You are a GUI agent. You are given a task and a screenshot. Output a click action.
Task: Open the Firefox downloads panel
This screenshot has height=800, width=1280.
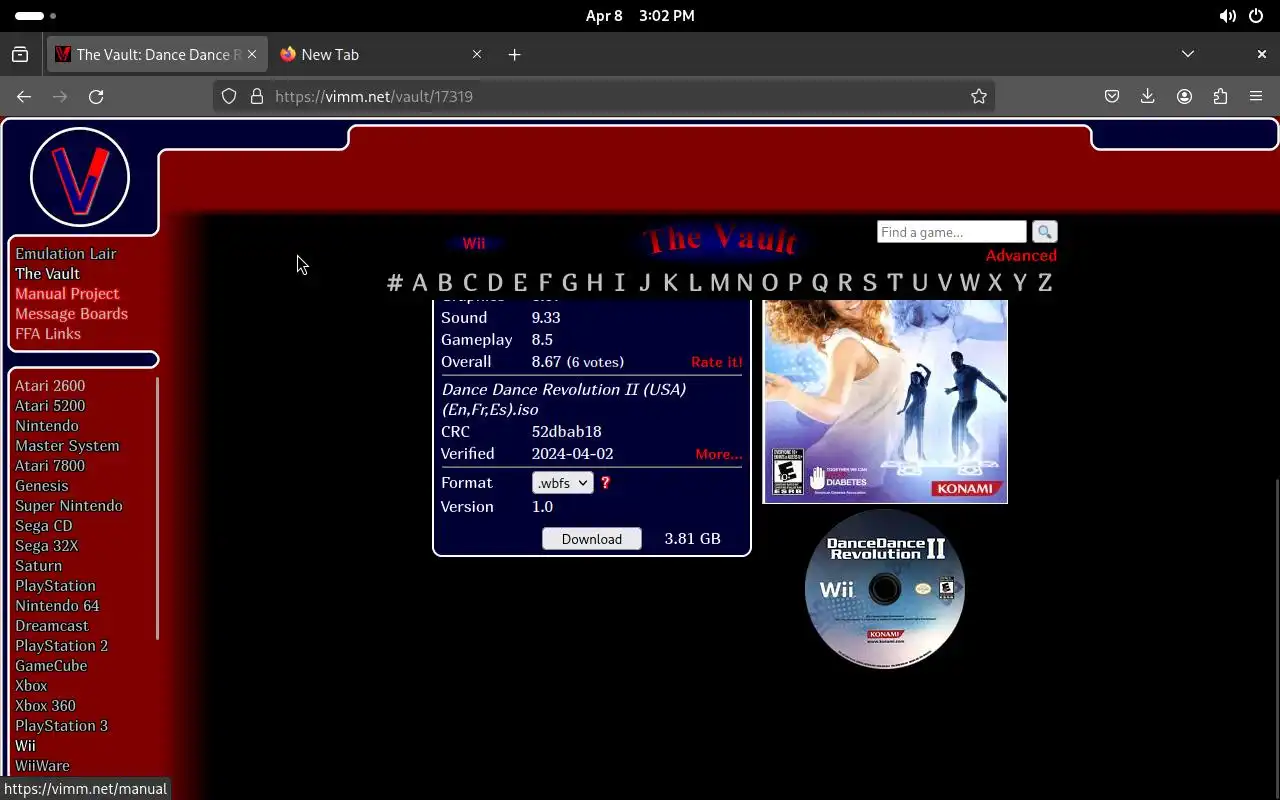(x=1148, y=96)
